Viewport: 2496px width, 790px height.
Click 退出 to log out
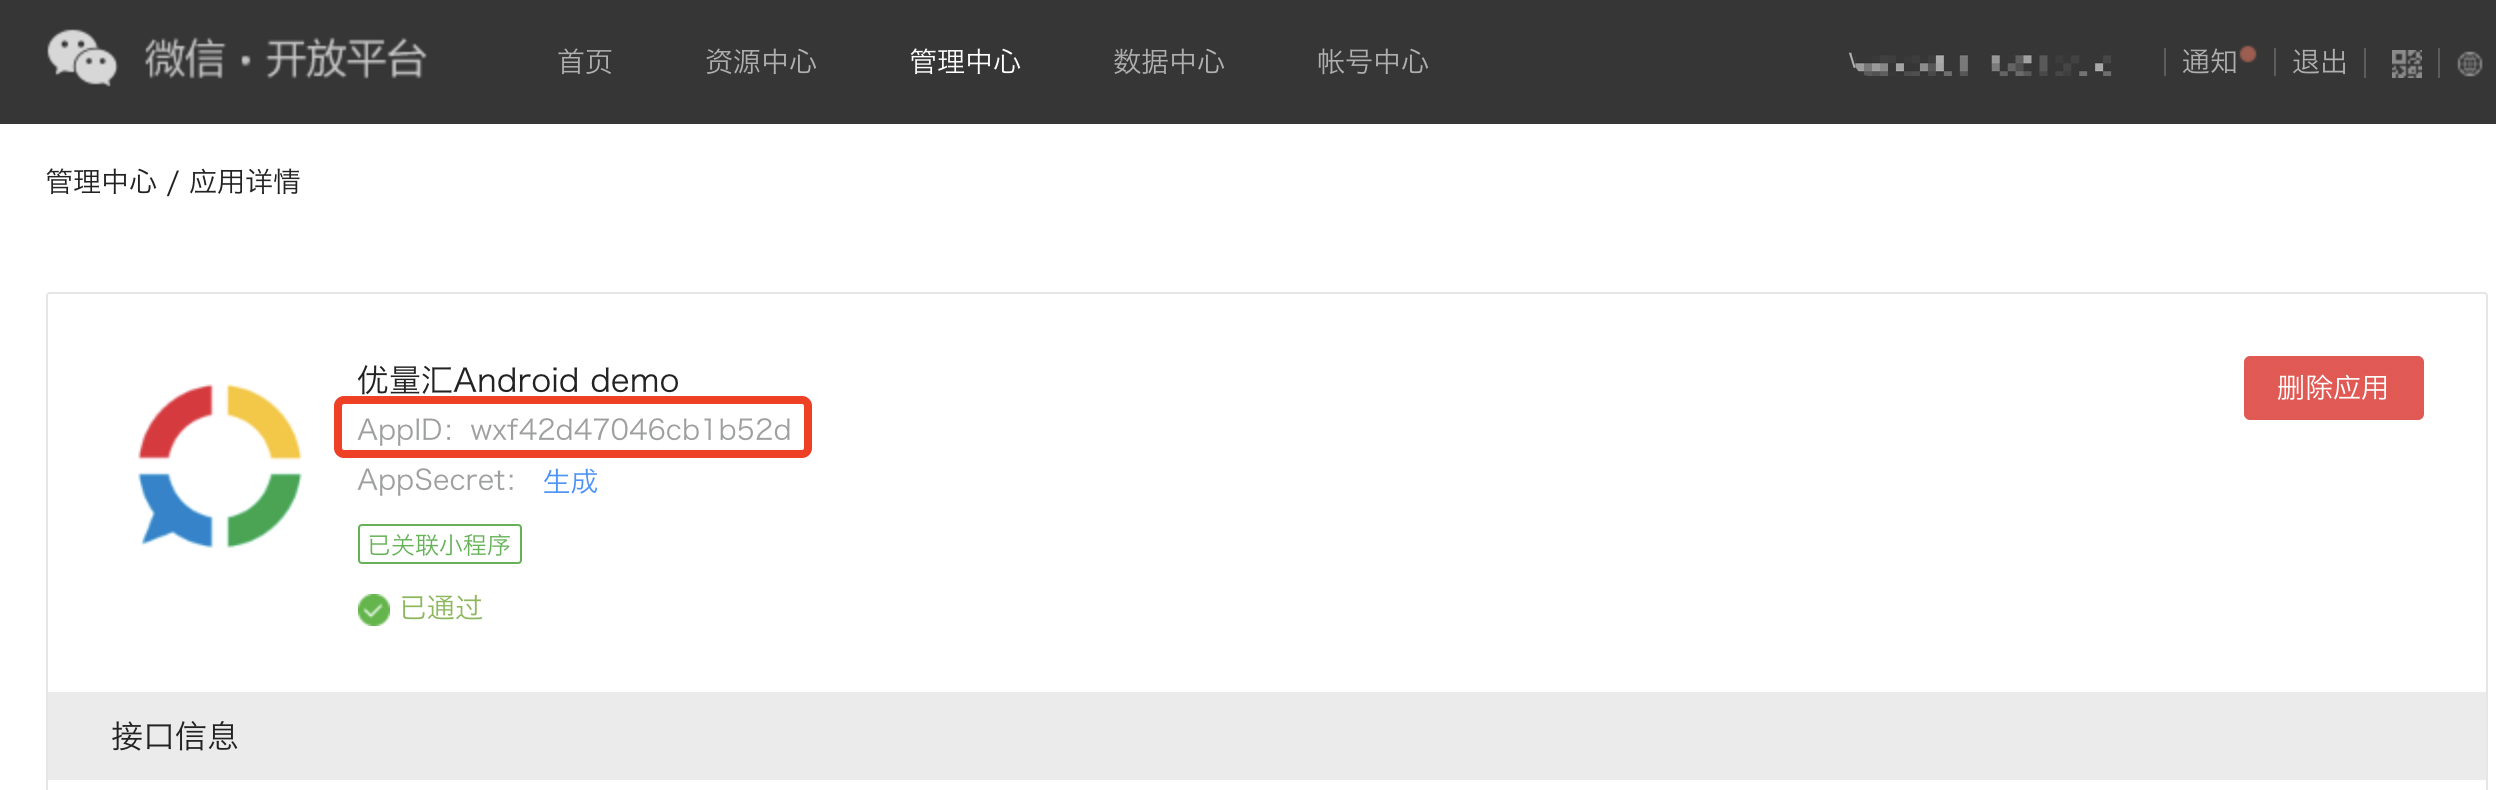point(2320,62)
